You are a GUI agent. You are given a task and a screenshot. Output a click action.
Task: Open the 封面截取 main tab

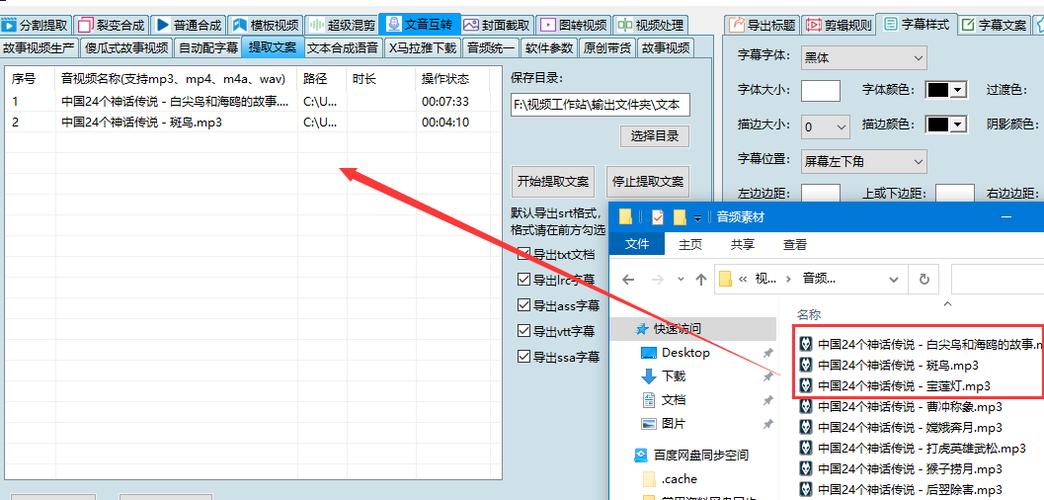(x=497, y=25)
